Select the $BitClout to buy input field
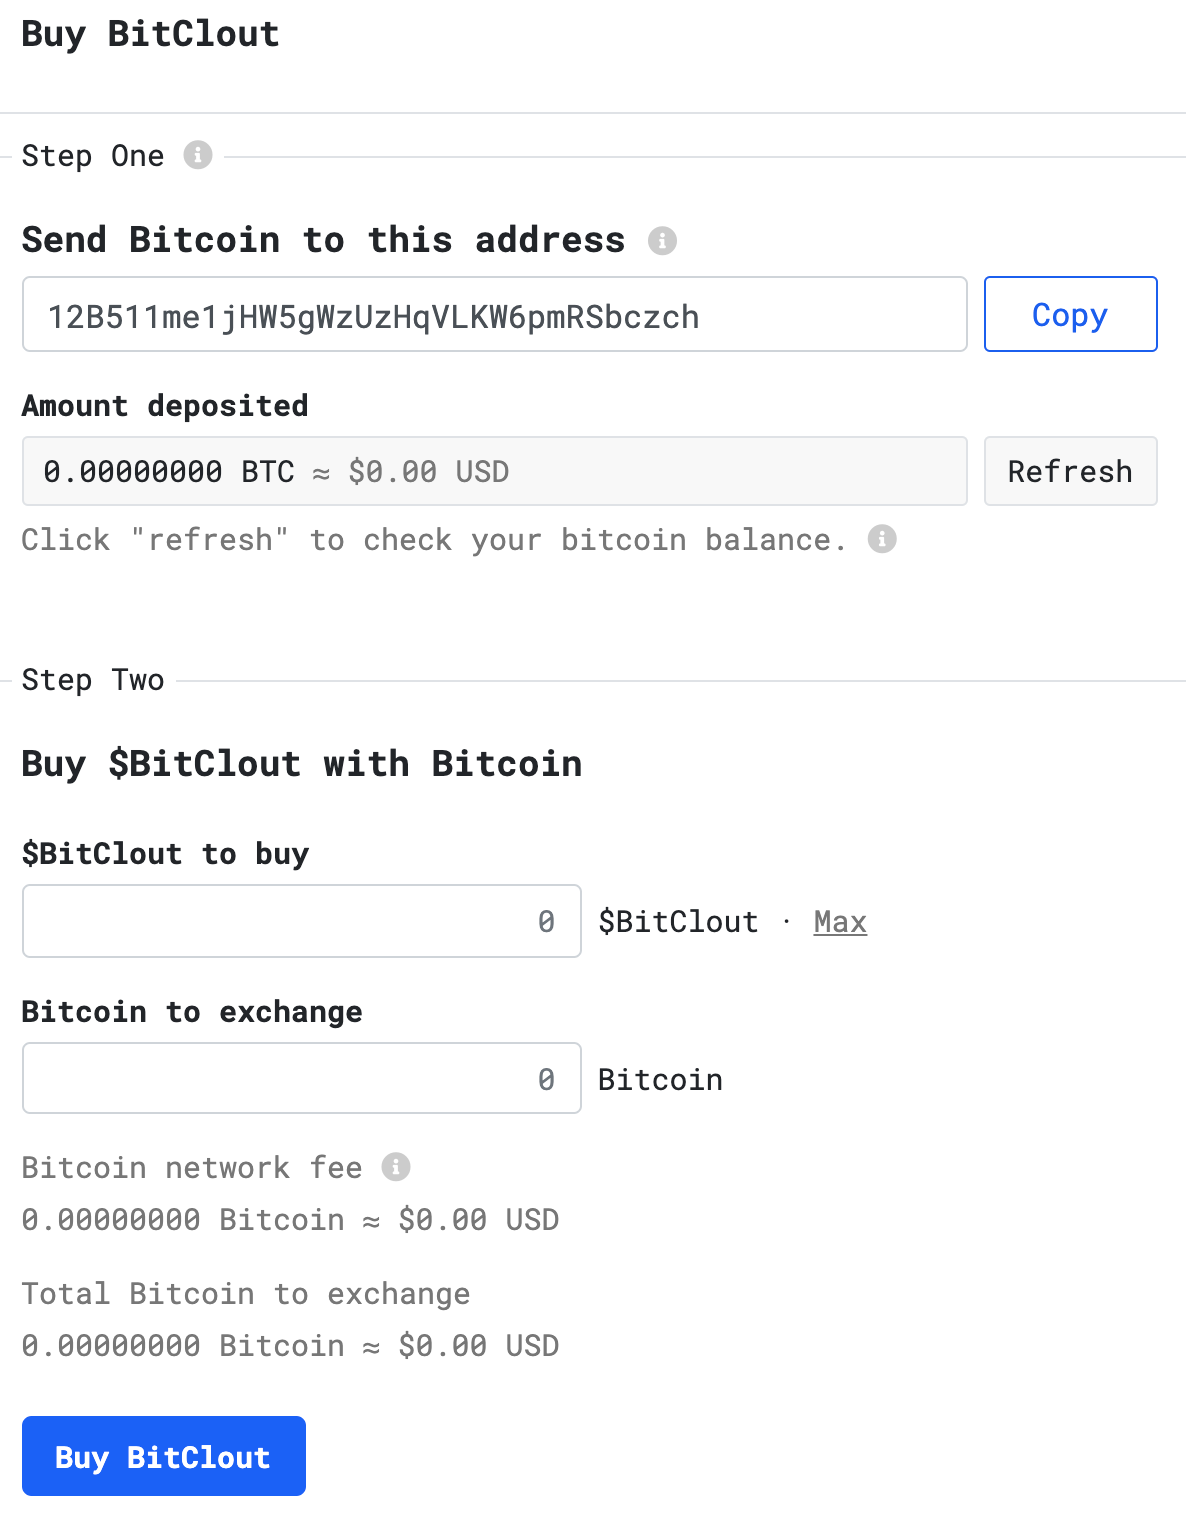This screenshot has width=1186, height=1526. 300,921
